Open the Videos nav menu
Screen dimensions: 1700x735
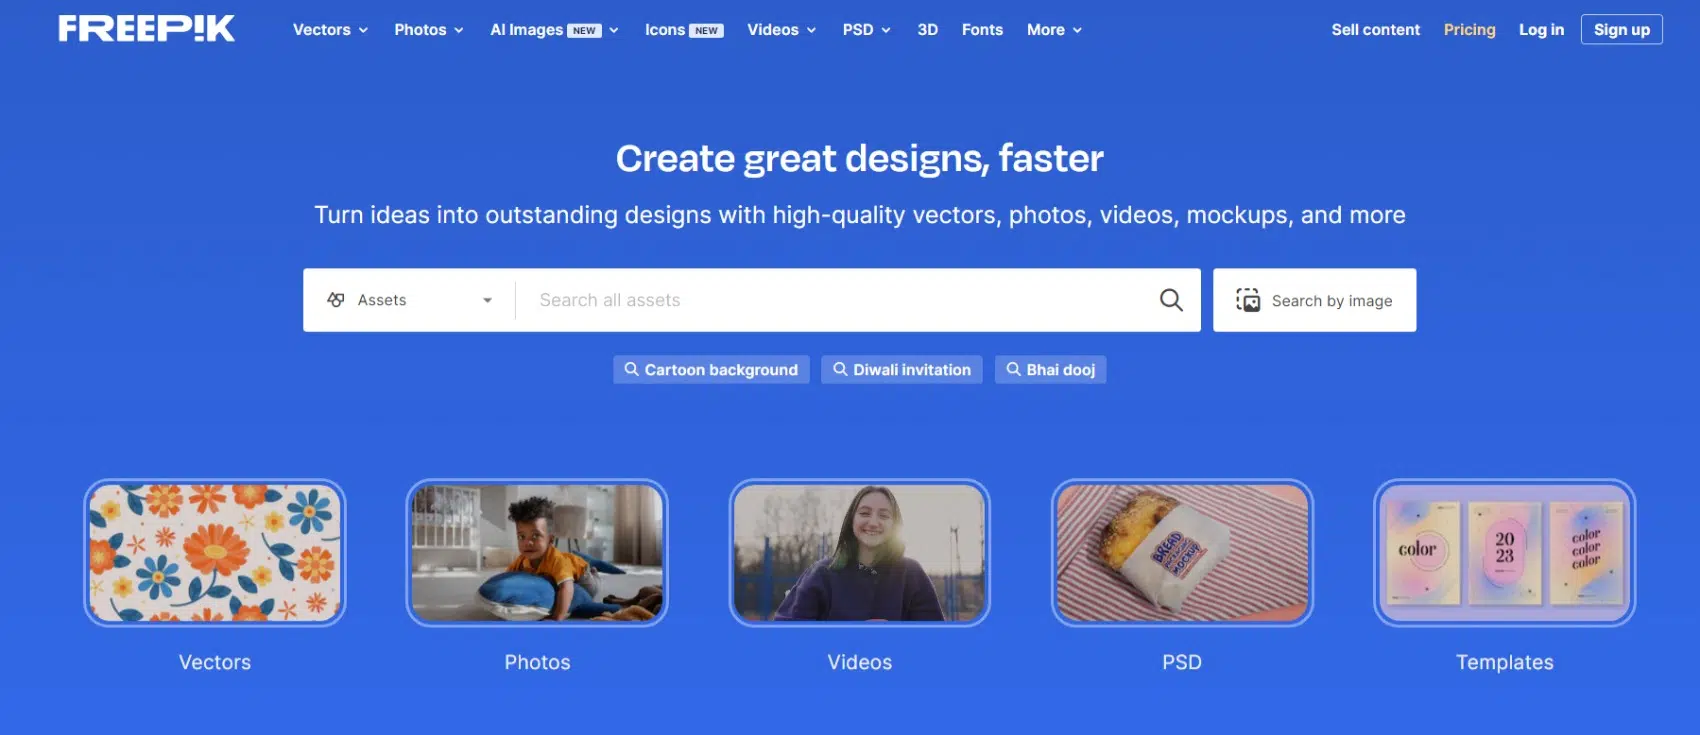(782, 30)
